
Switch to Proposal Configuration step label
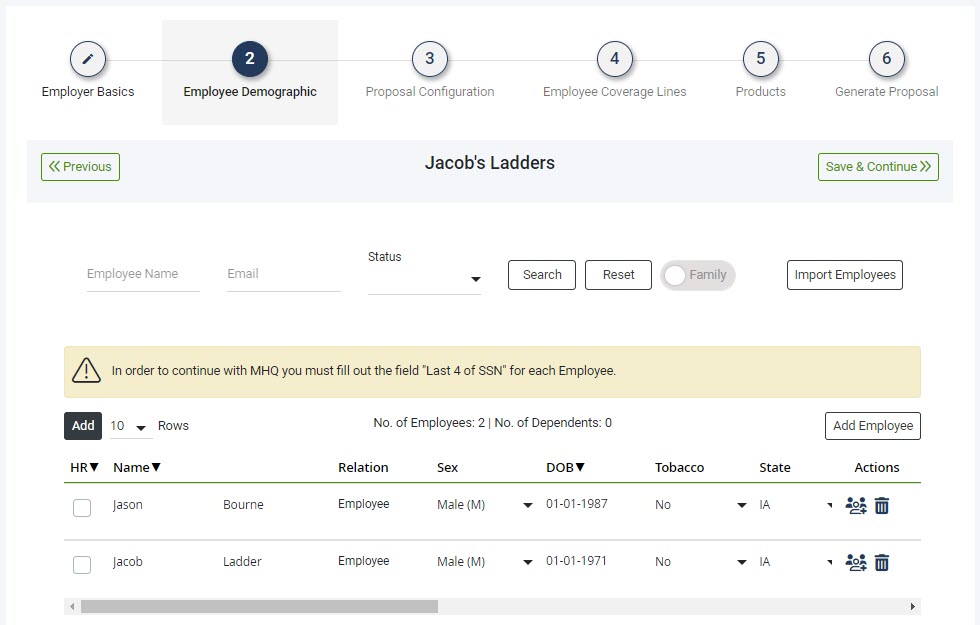429,92
